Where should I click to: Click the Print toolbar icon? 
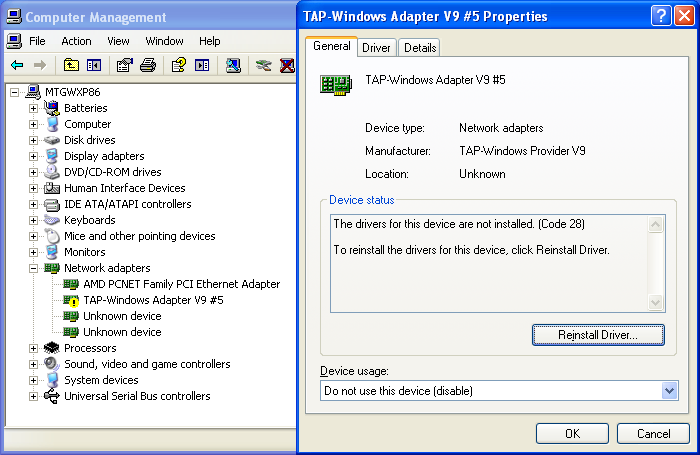point(148,66)
